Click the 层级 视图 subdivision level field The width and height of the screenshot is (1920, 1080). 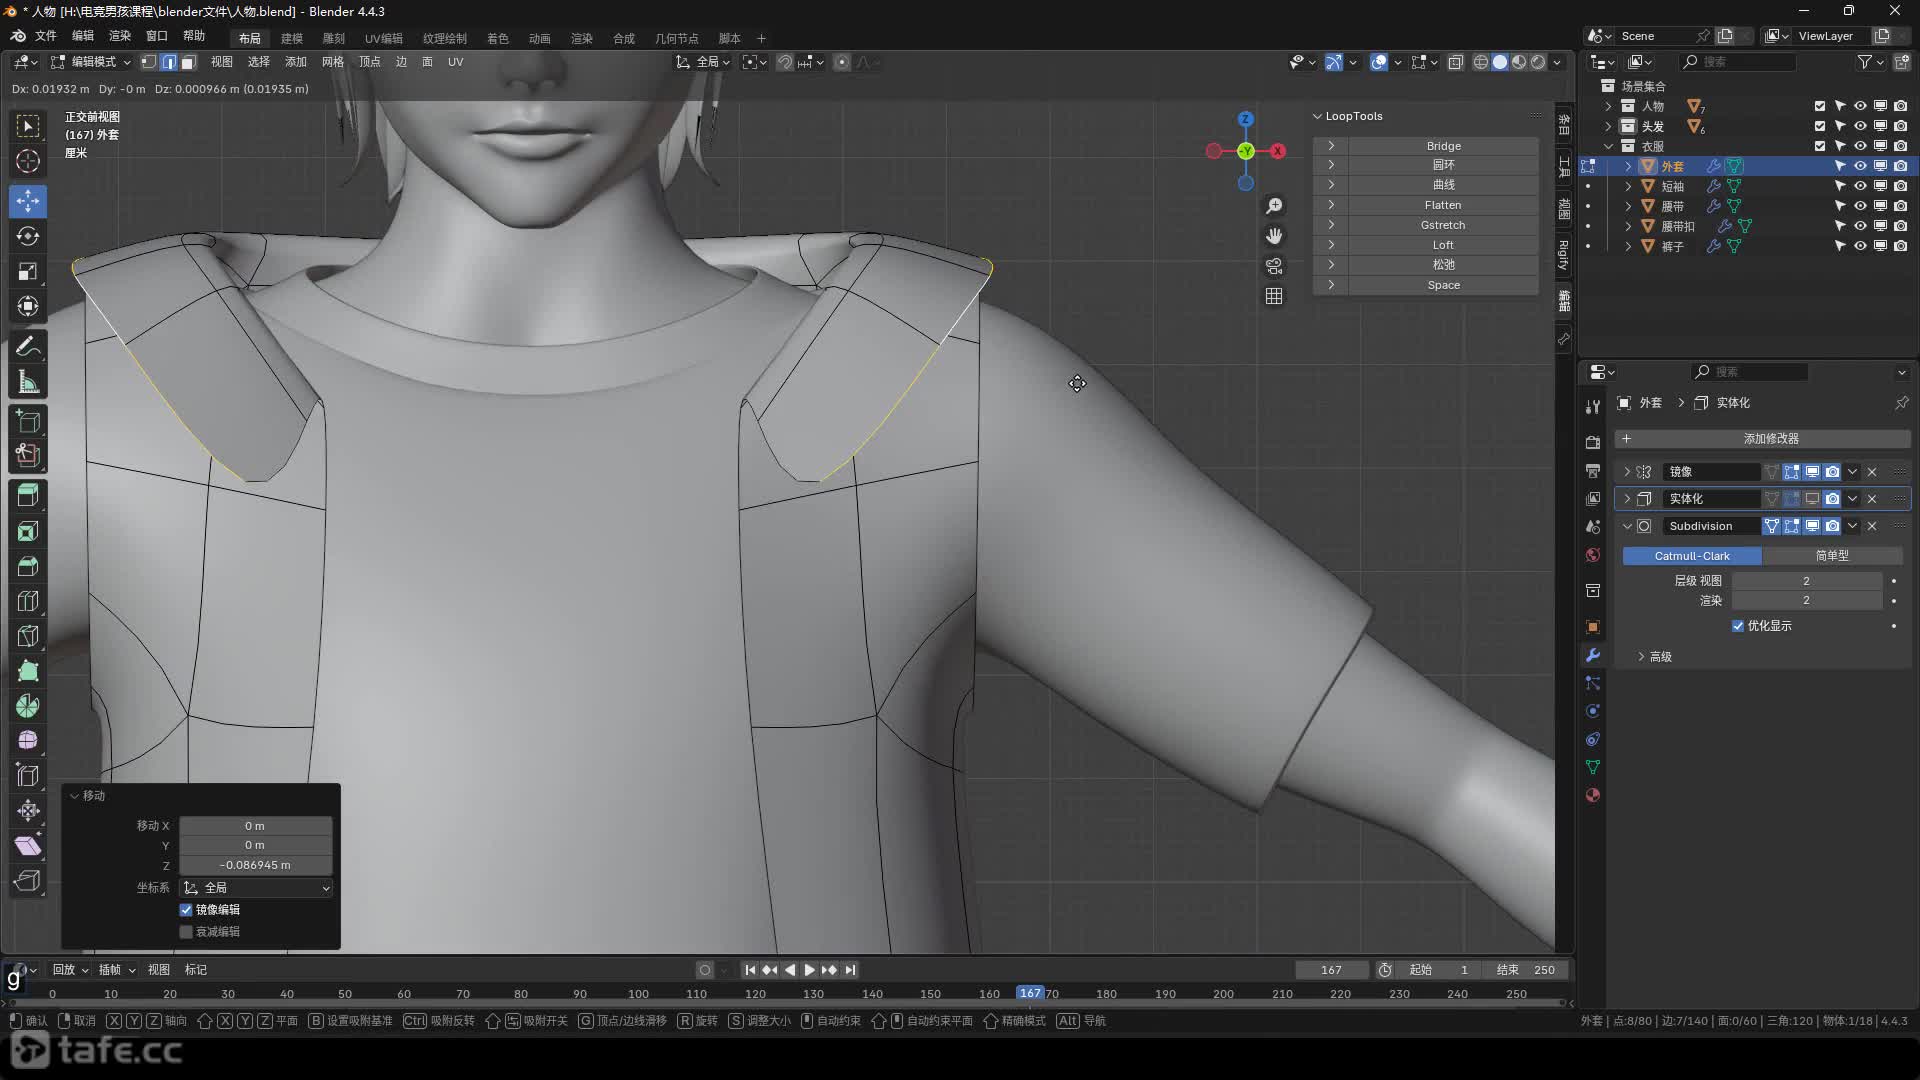(x=1806, y=581)
